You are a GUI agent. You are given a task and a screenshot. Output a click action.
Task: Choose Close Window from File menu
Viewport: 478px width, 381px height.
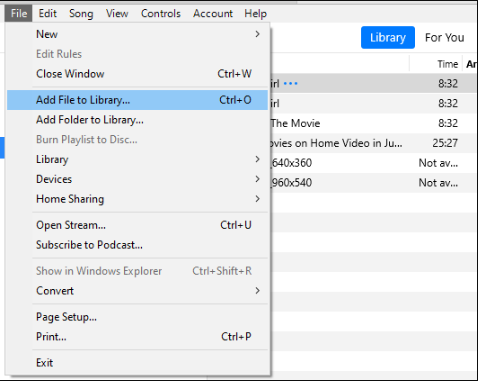point(137,74)
